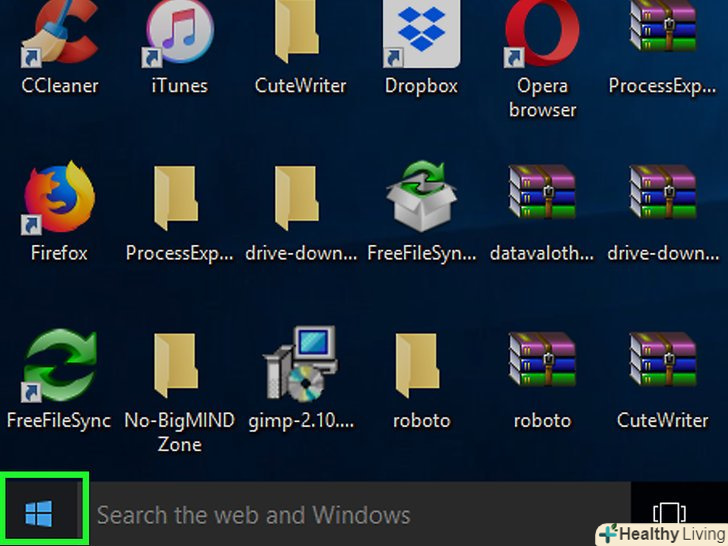Viewport: 728px width, 546px height.
Task: Select the drive-down... WinRAR archive icon
Action: click(663, 191)
